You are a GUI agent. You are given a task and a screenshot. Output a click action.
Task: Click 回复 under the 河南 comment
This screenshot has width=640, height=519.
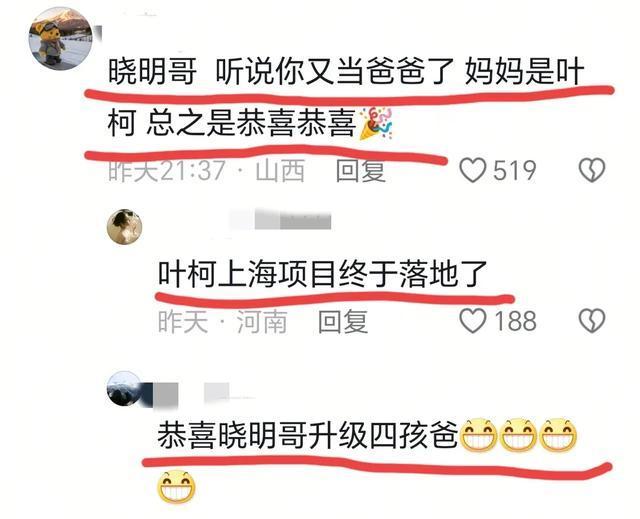[343, 321]
